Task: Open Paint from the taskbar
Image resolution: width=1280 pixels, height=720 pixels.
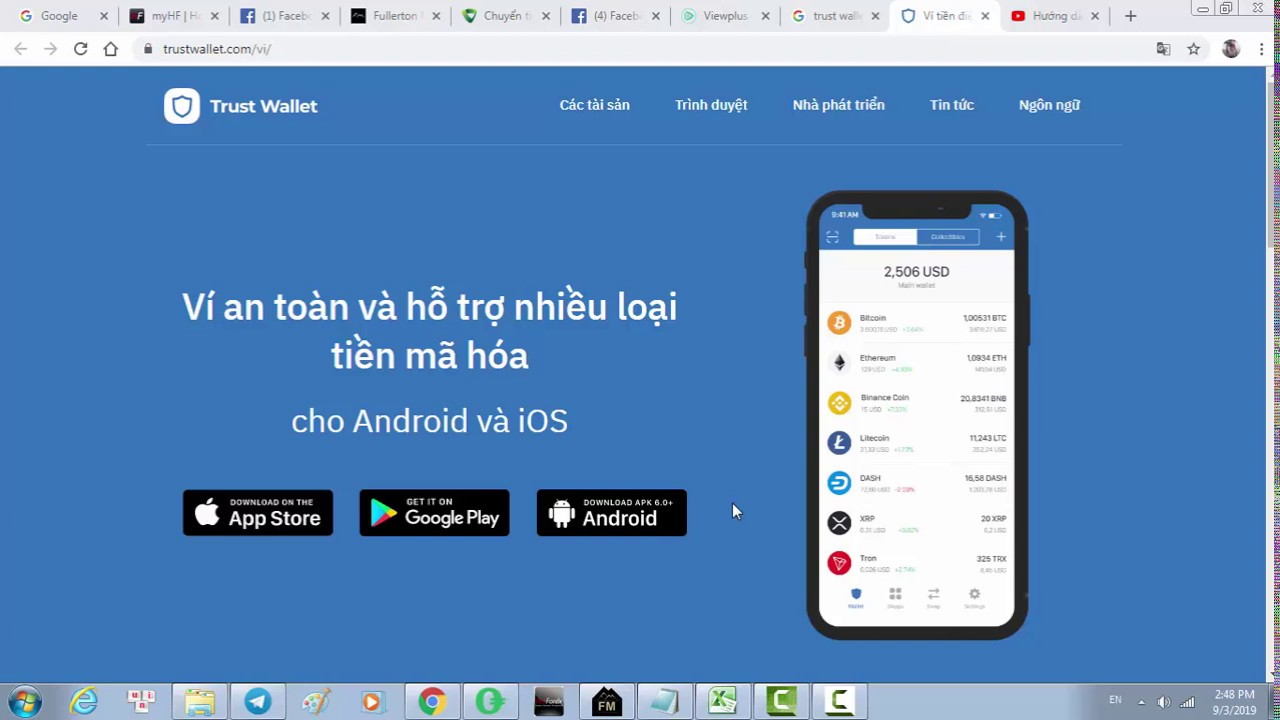Action: point(316,701)
